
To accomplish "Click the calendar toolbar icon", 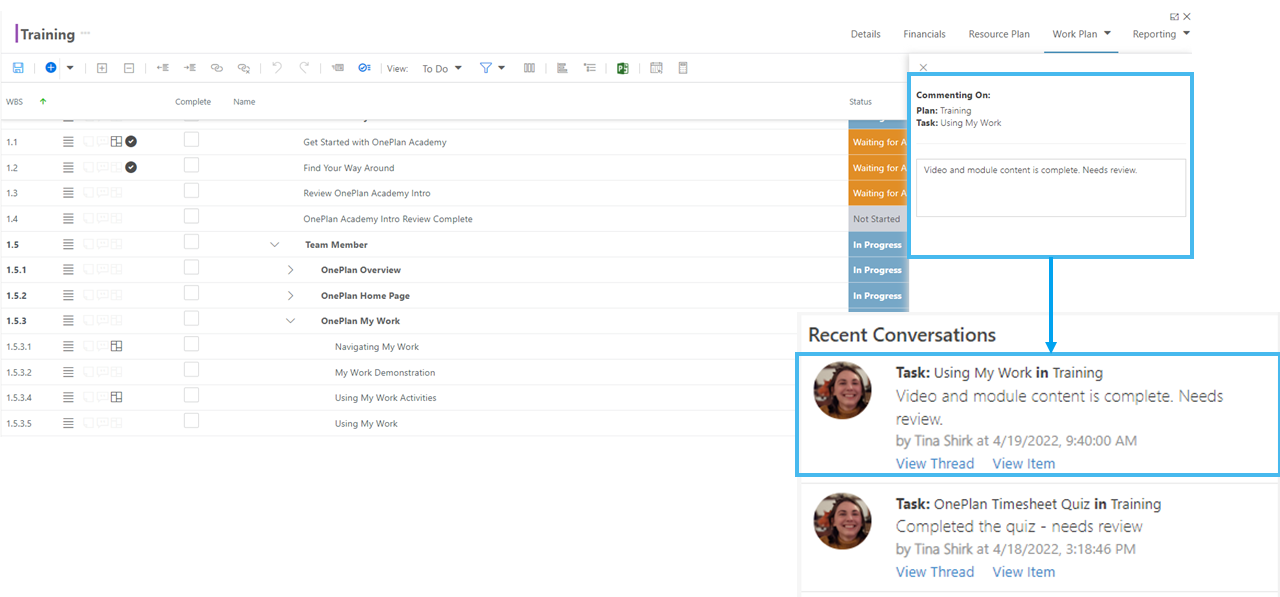I will click(x=657, y=68).
